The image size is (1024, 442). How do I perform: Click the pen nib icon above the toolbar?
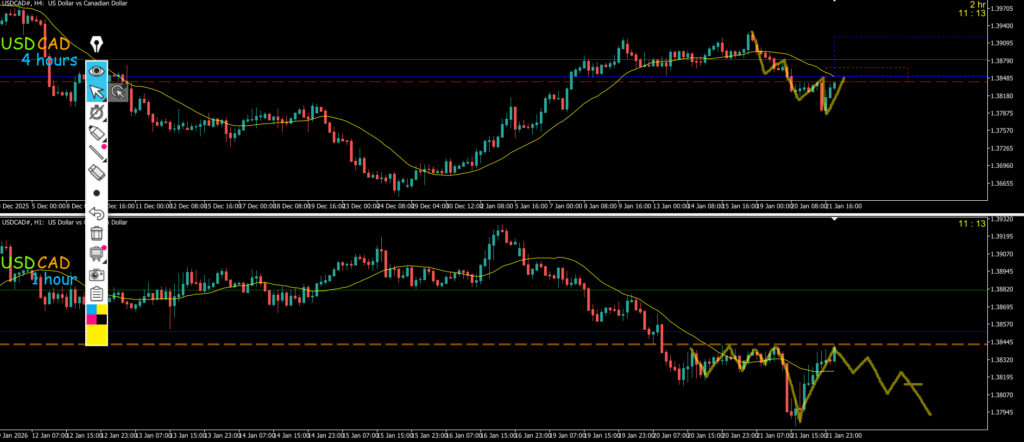pyautogui.click(x=97, y=44)
